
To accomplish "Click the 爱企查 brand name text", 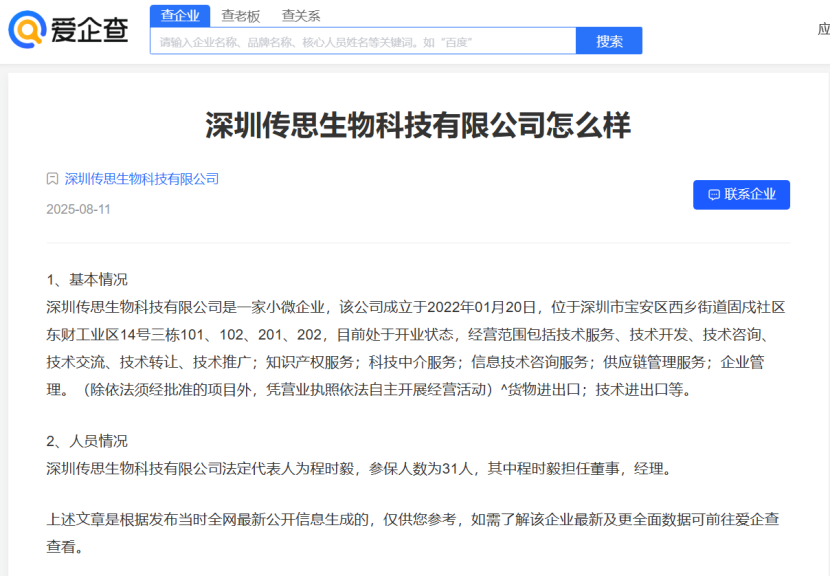I will (91, 31).
